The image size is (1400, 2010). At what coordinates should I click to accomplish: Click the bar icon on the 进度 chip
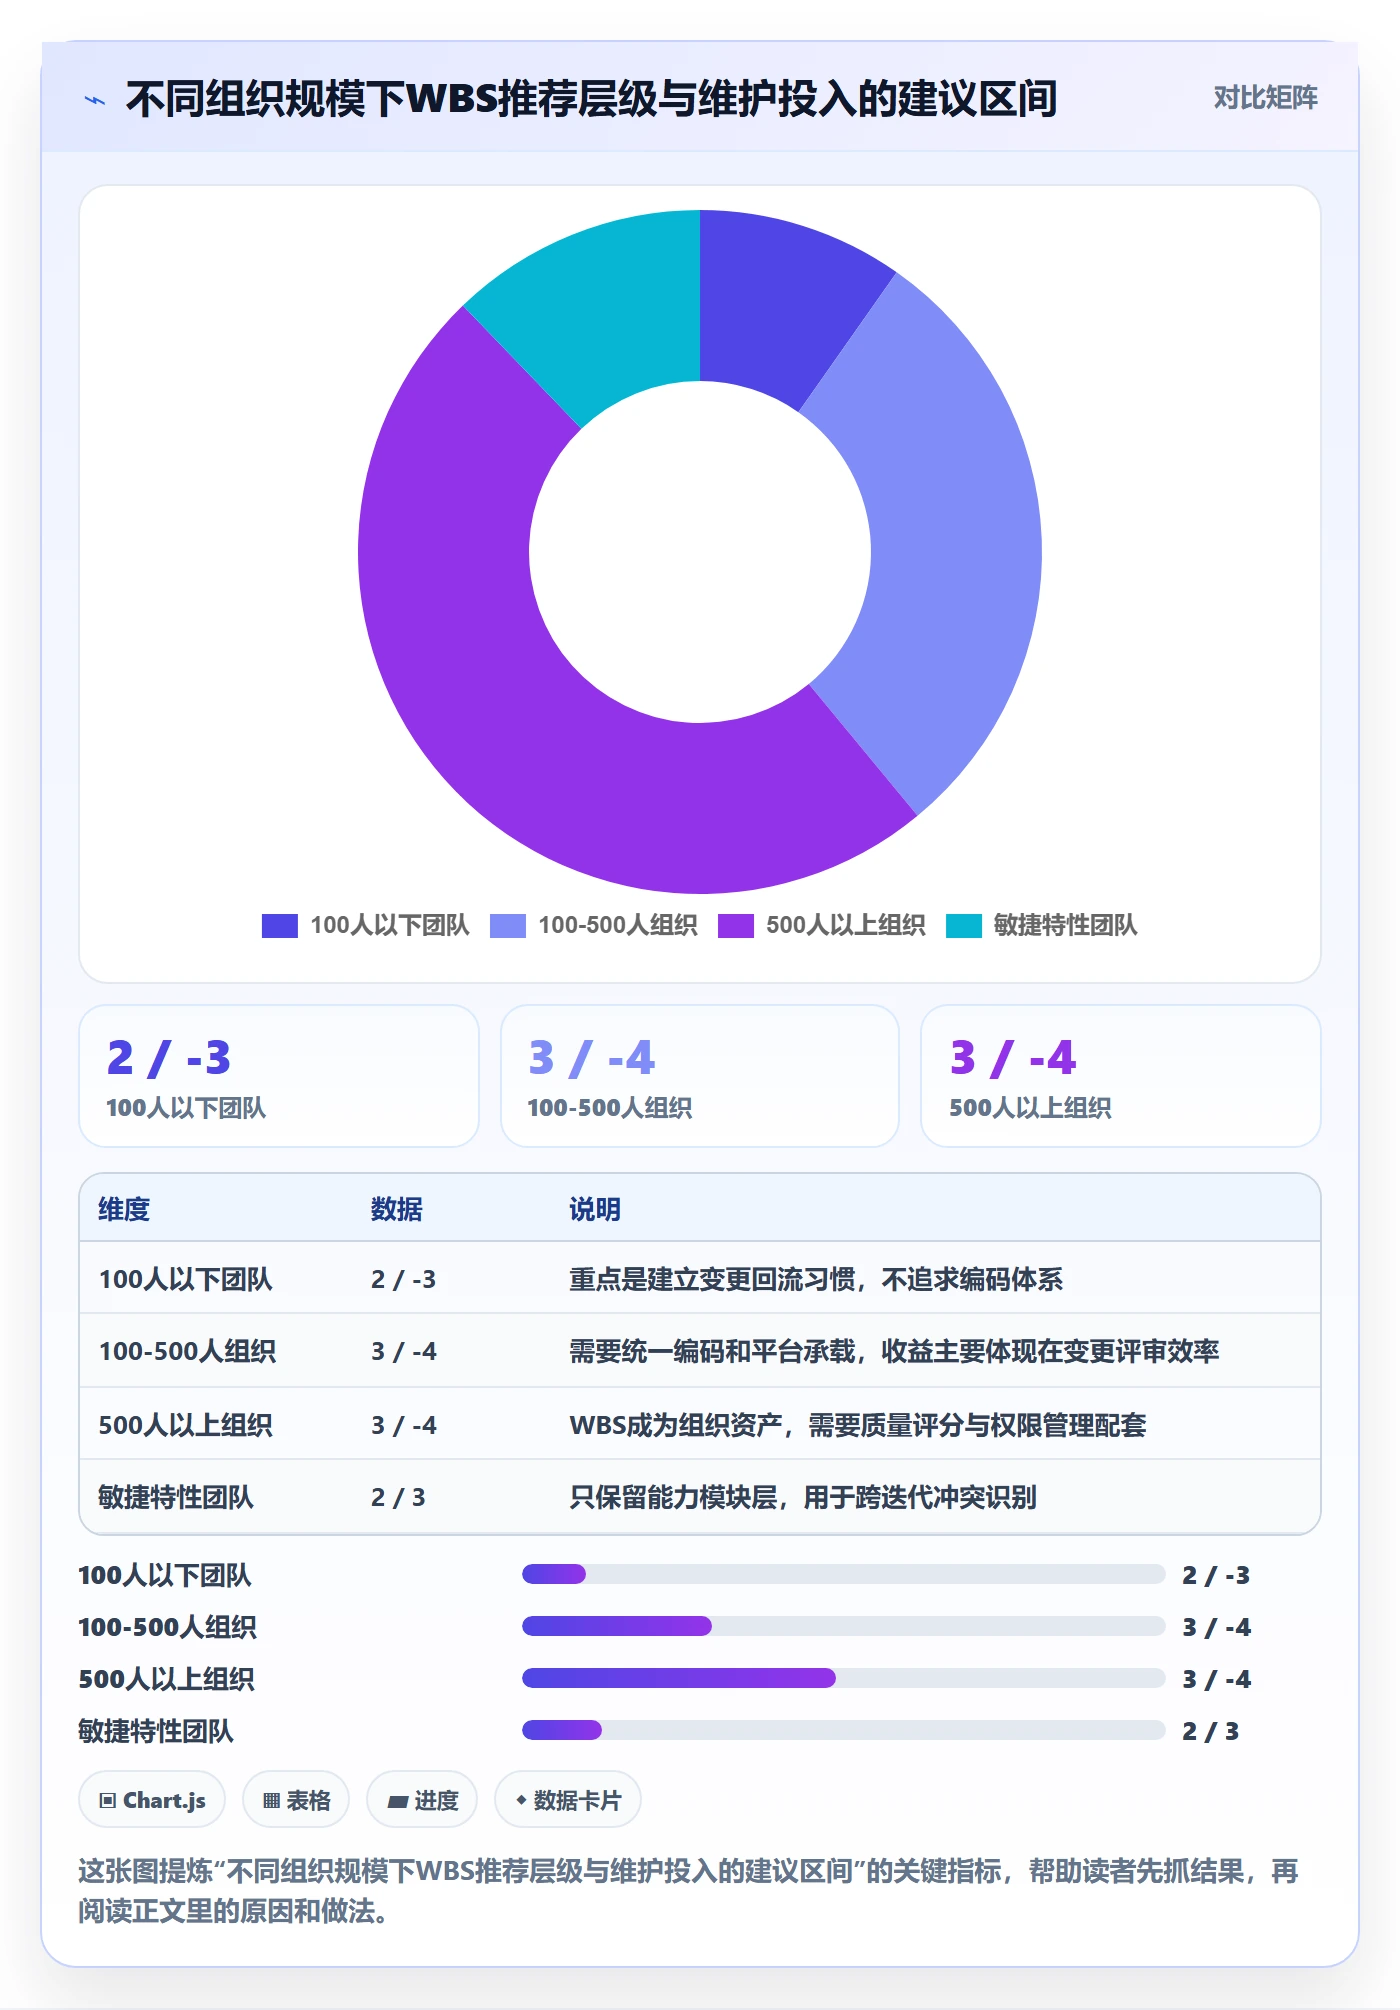point(398,1801)
